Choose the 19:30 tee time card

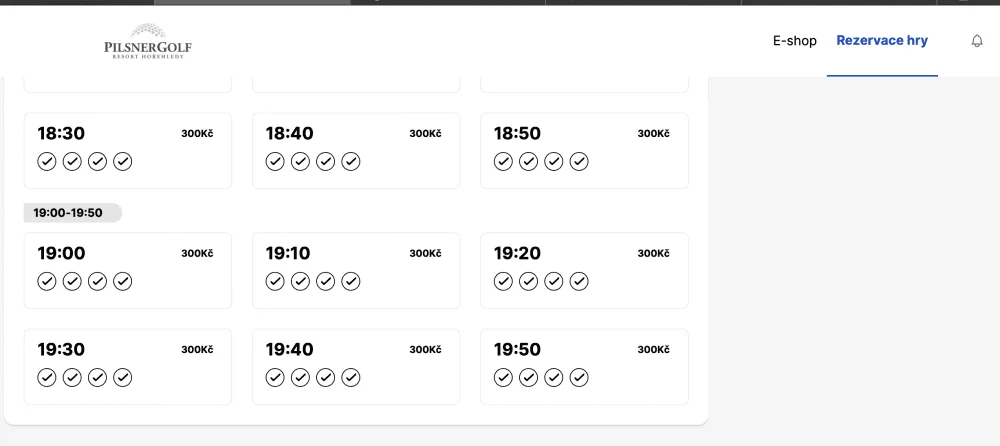point(128,367)
